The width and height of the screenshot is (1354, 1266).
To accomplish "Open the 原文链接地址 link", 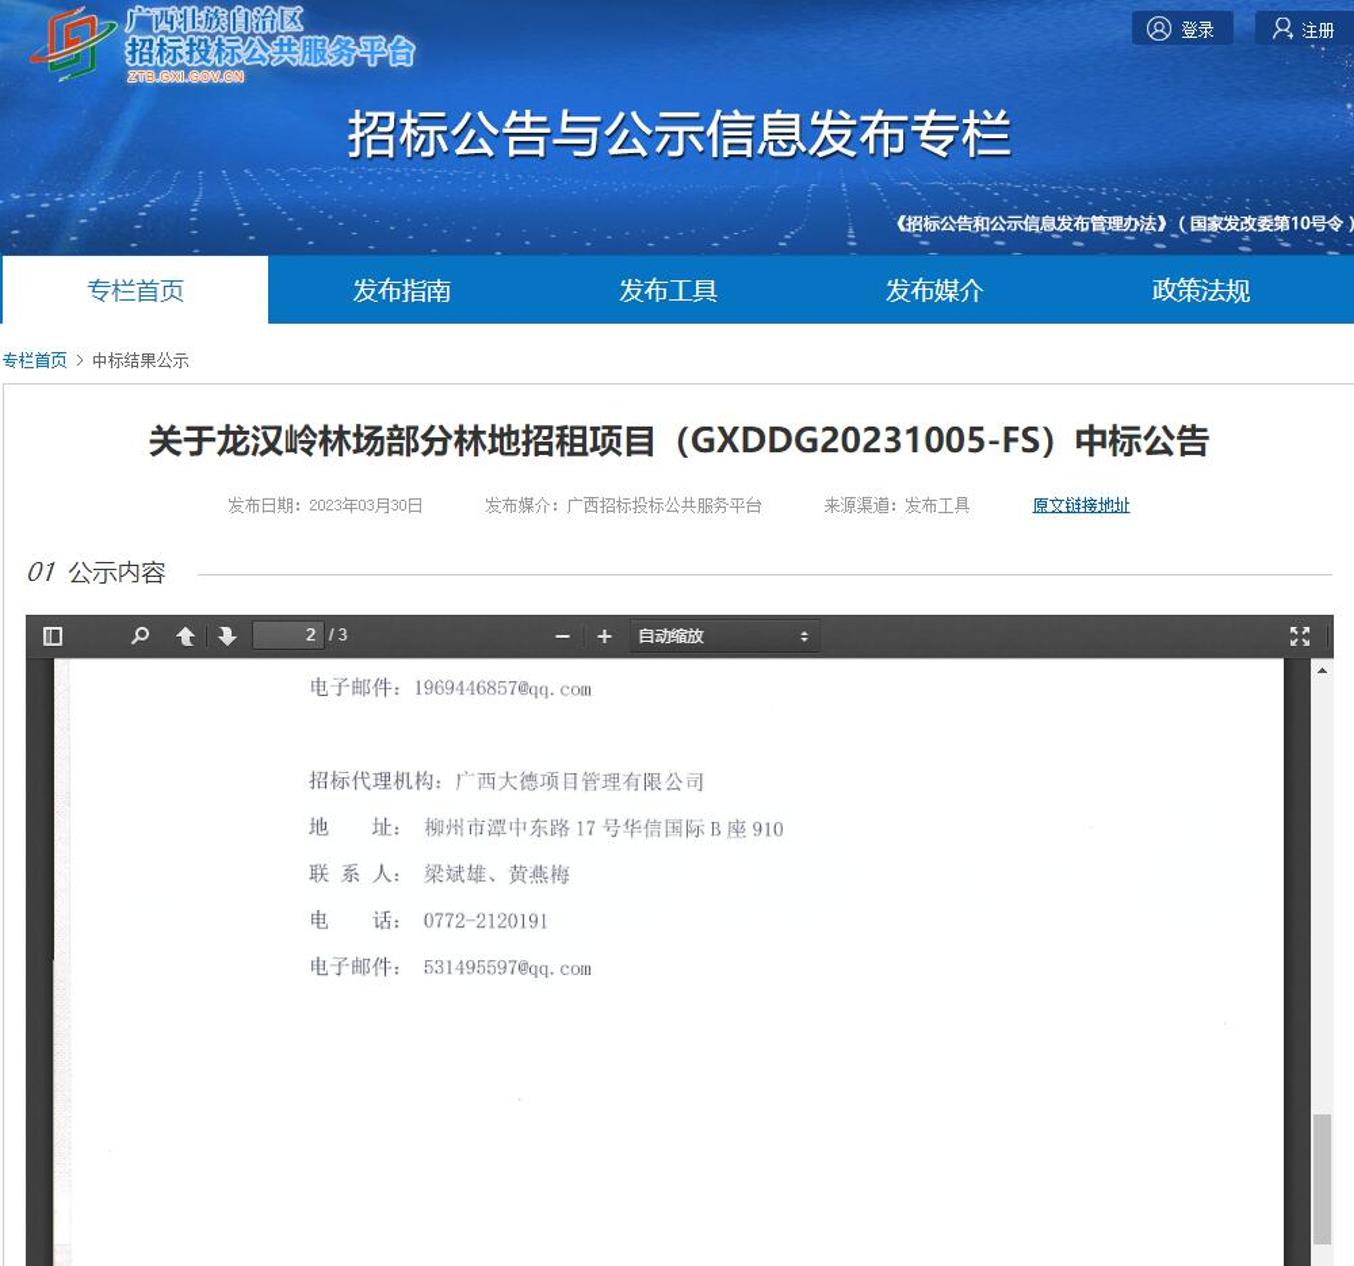I will pyautogui.click(x=1080, y=506).
